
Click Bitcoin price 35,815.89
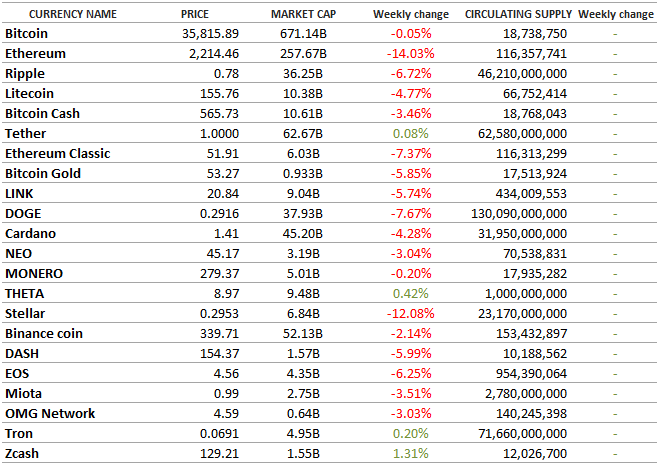[x=210, y=34]
